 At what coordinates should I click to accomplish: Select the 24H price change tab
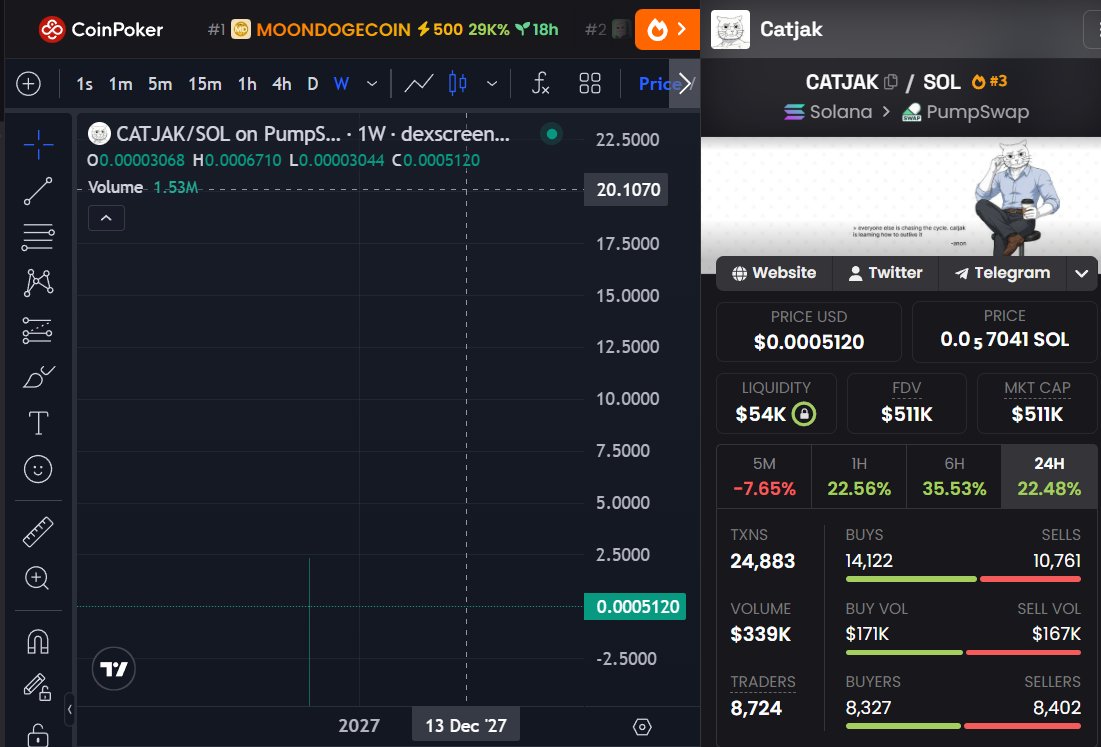1049,476
